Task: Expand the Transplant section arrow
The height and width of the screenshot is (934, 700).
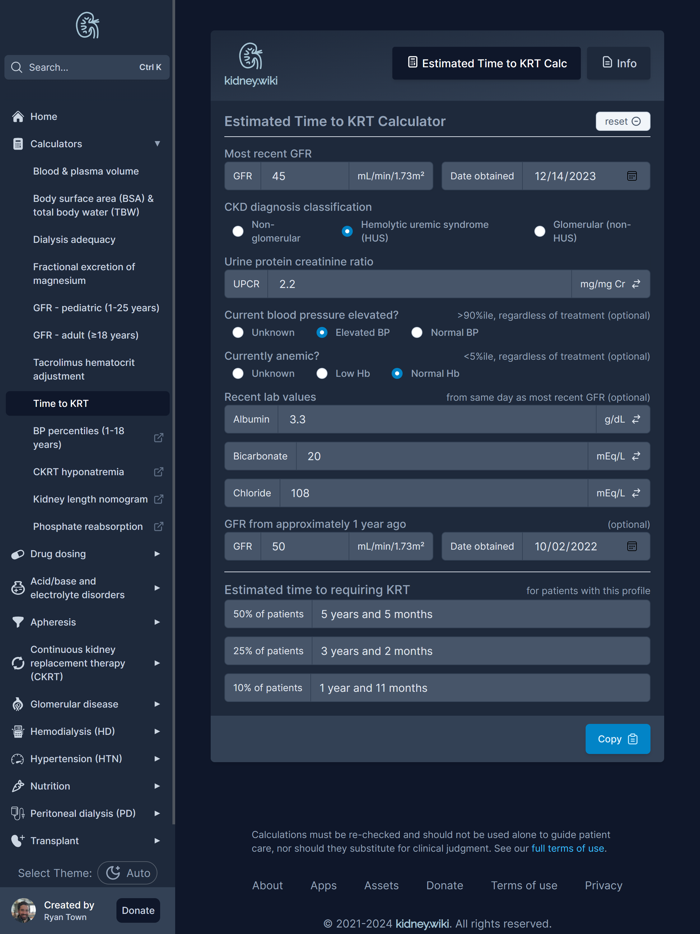Action: pos(157,841)
